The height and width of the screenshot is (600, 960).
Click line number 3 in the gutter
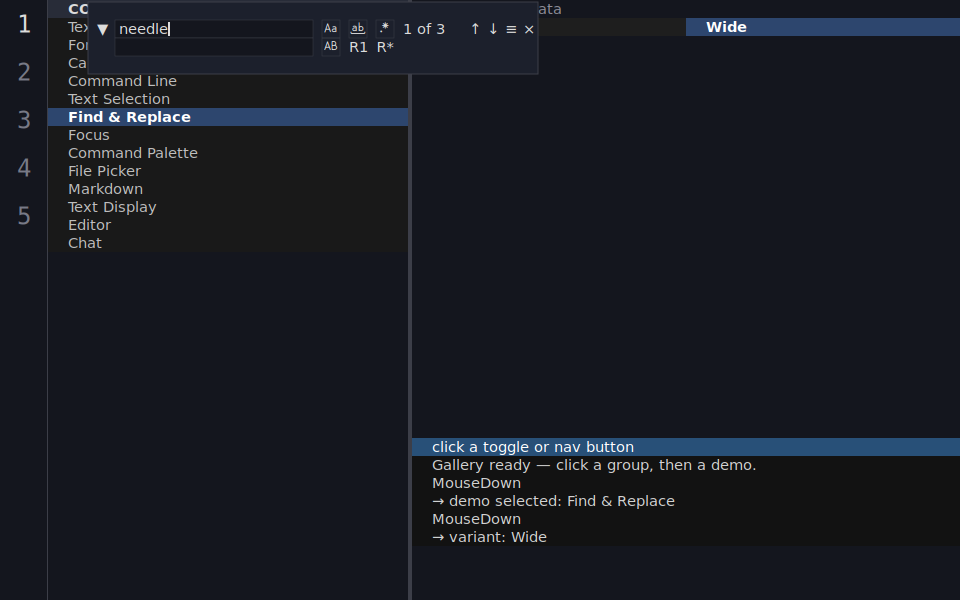(x=24, y=120)
